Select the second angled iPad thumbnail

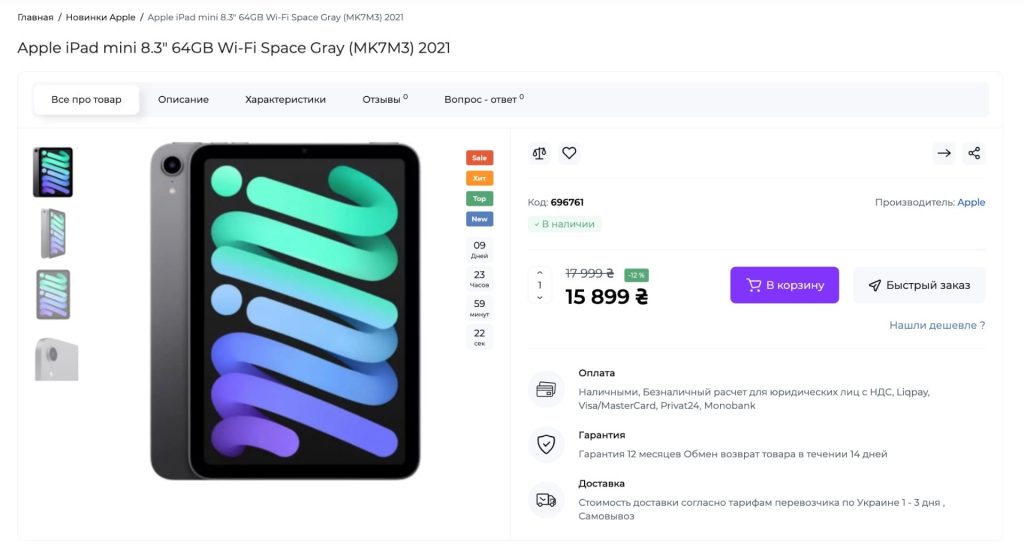(53, 234)
